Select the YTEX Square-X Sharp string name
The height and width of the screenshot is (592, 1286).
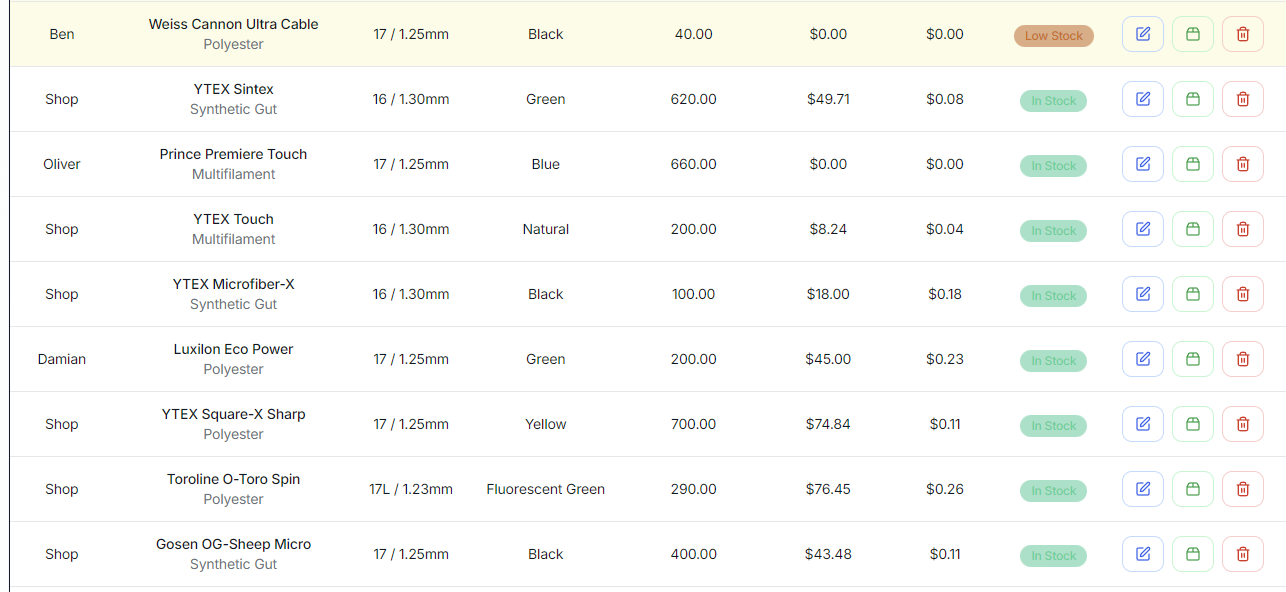[x=233, y=414]
